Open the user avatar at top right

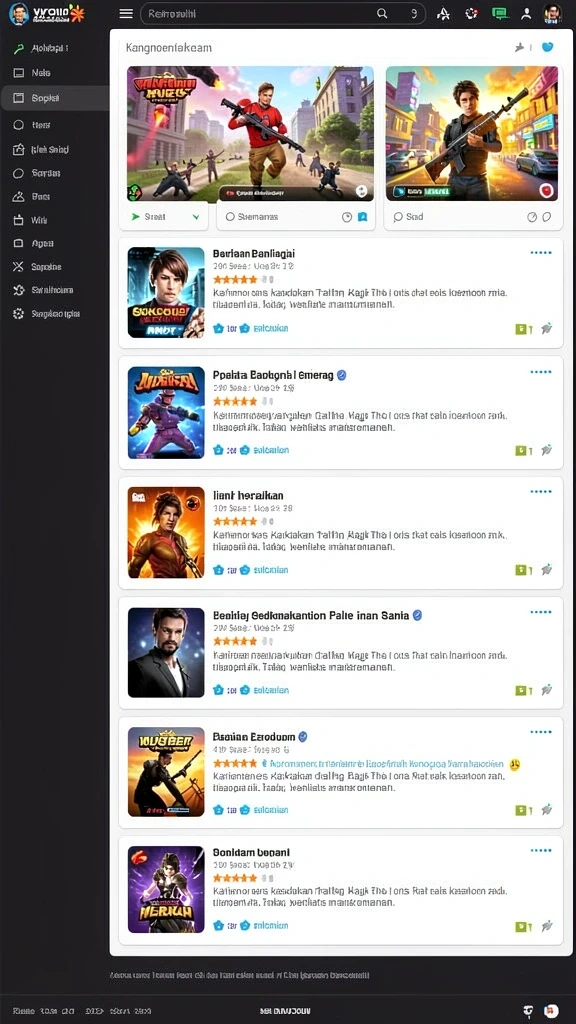[x=552, y=14]
